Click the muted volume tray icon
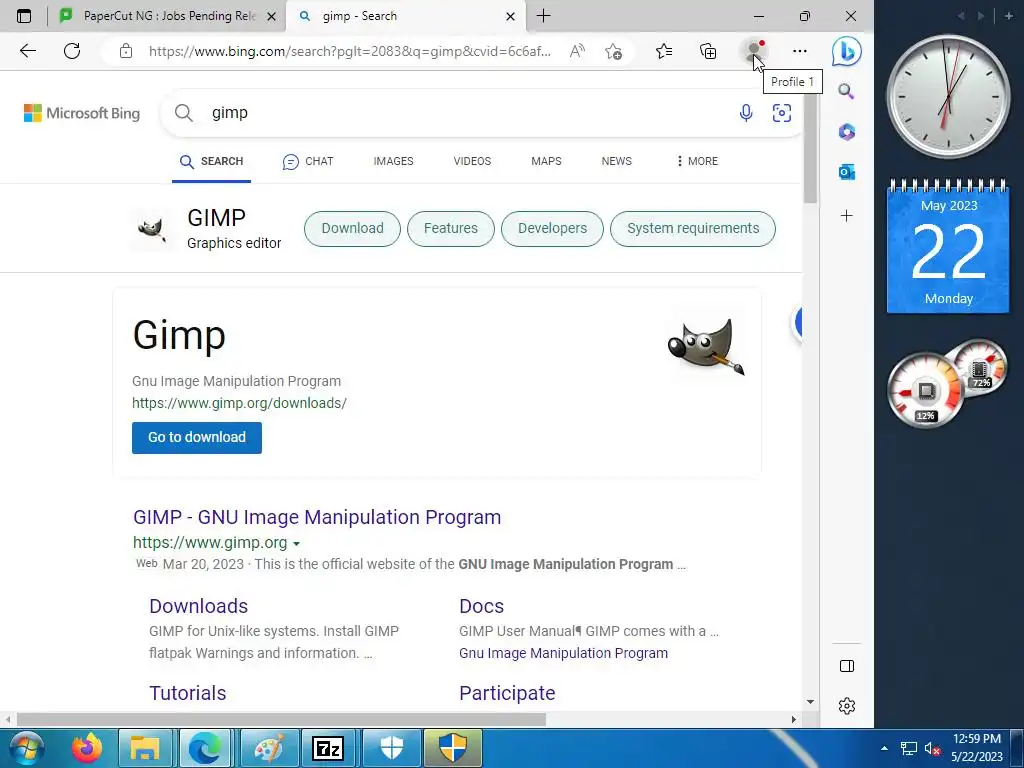1024x768 pixels. pos(932,748)
